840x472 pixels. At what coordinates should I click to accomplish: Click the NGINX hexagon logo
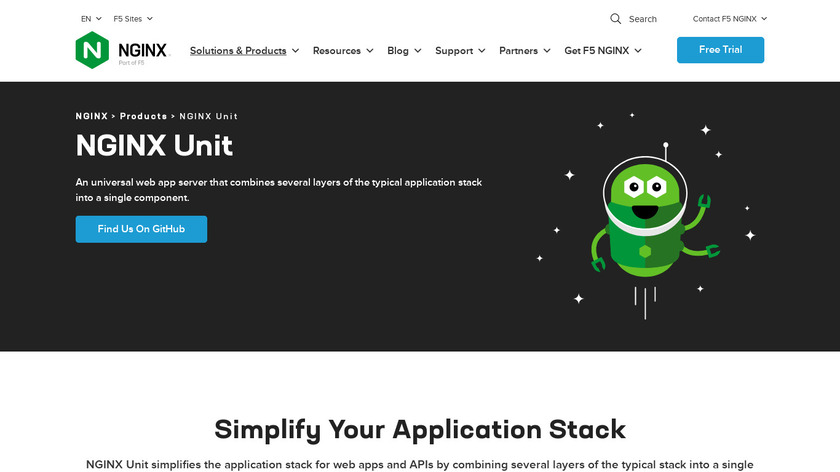coord(92,50)
